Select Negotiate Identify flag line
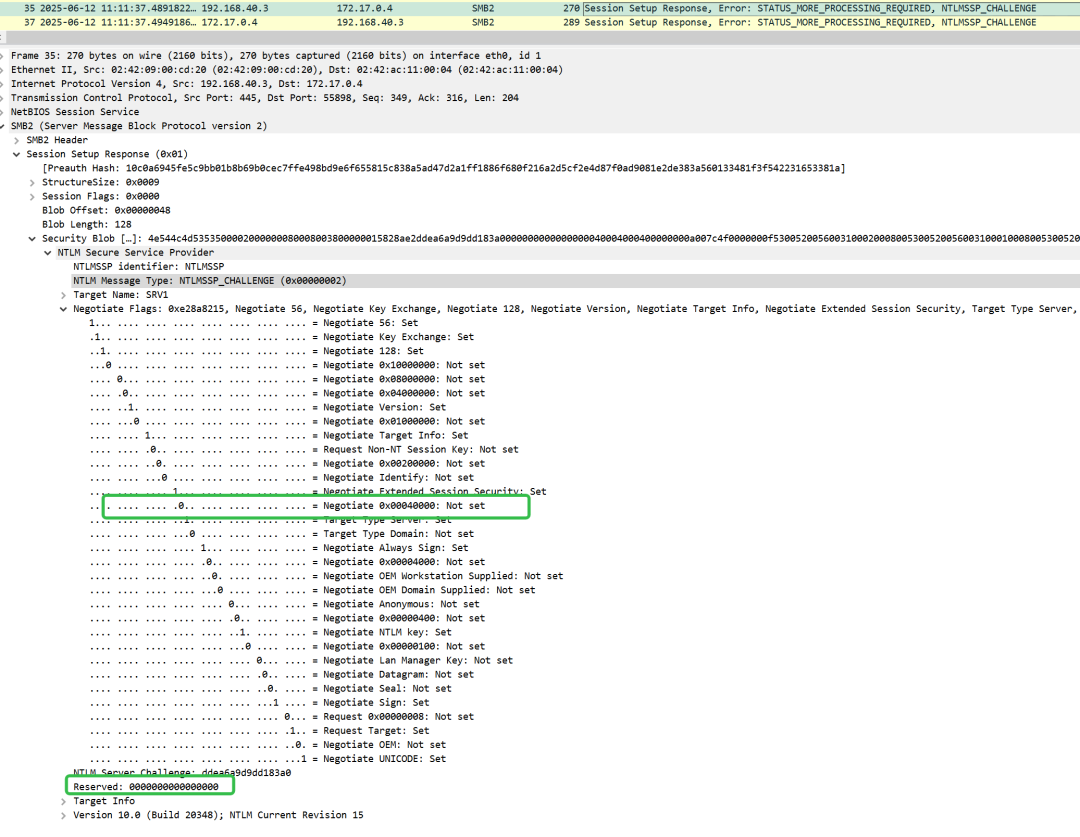The height and width of the screenshot is (837, 1080). coord(282,477)
